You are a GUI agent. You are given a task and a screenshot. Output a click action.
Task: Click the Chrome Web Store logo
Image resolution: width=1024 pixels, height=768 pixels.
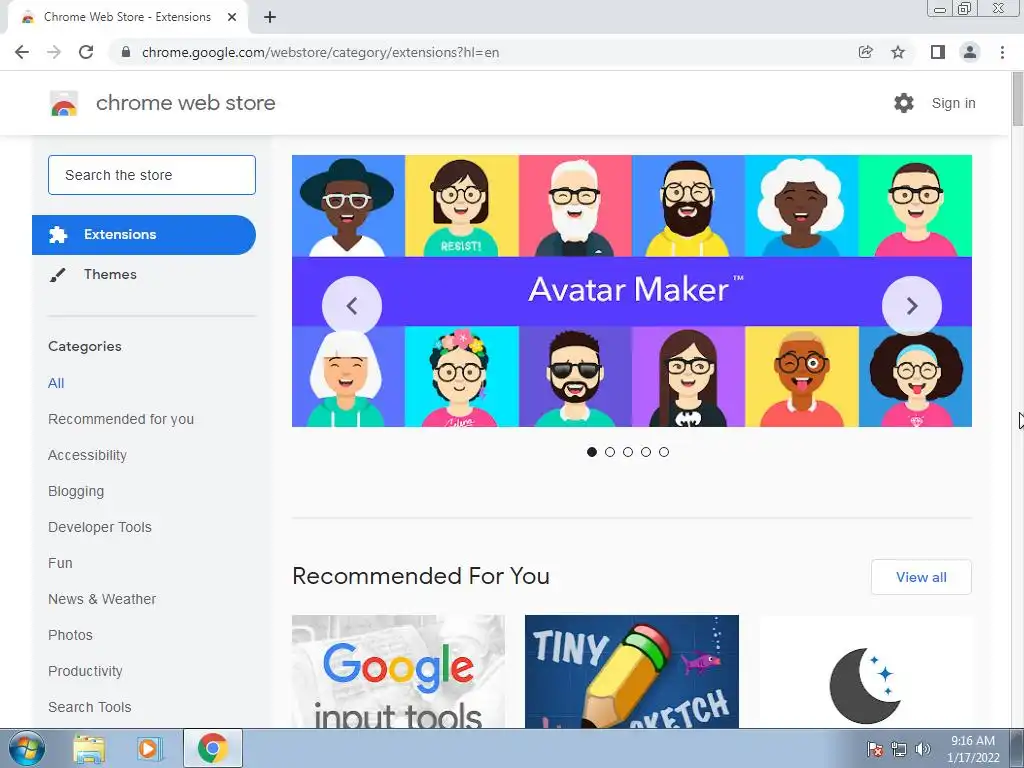tap(64, 103)
